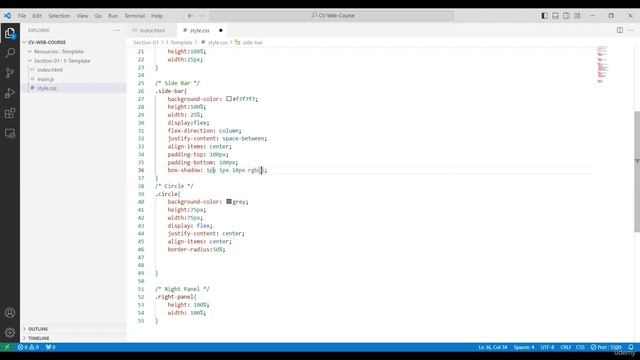640x360 pixels.
Task: Open the Source Control view icon
Action: click(10, 73)
